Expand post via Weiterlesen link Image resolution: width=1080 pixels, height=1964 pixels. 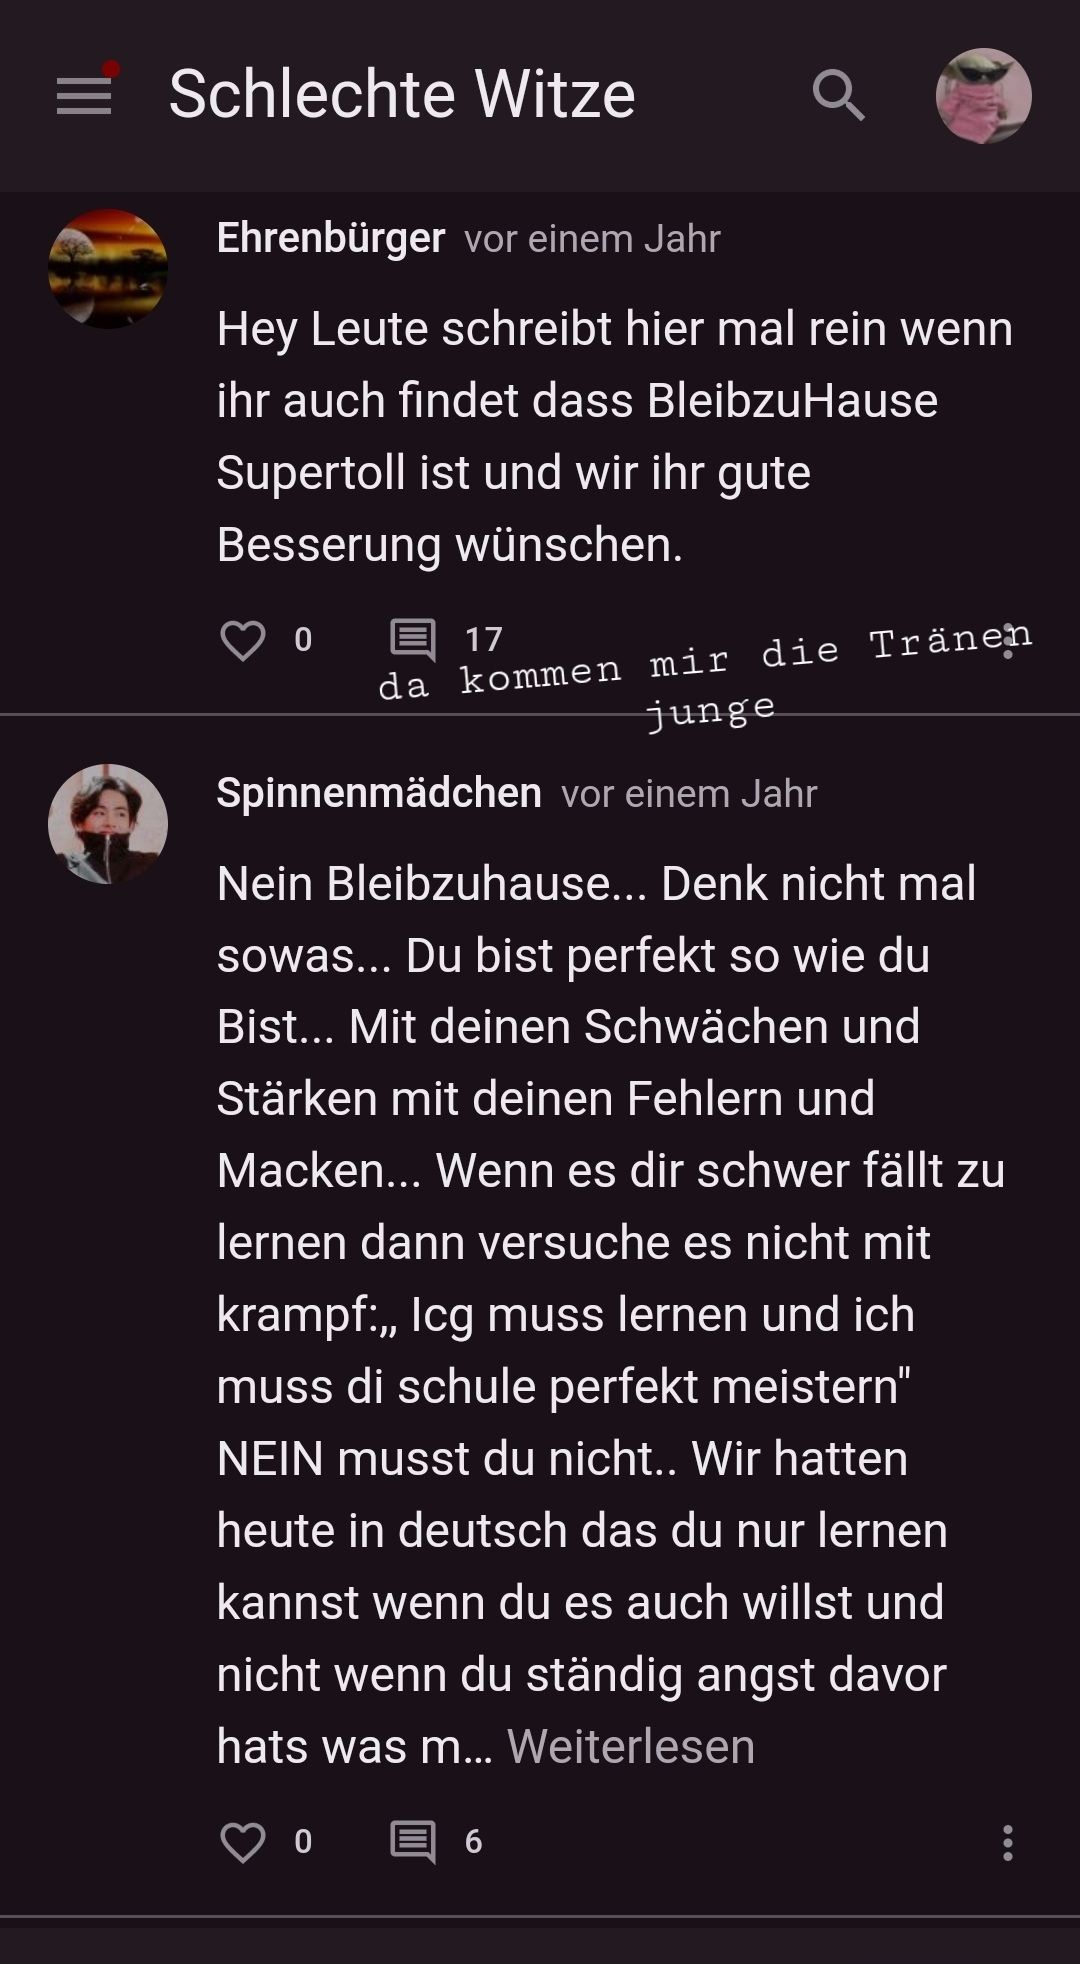631,1747
